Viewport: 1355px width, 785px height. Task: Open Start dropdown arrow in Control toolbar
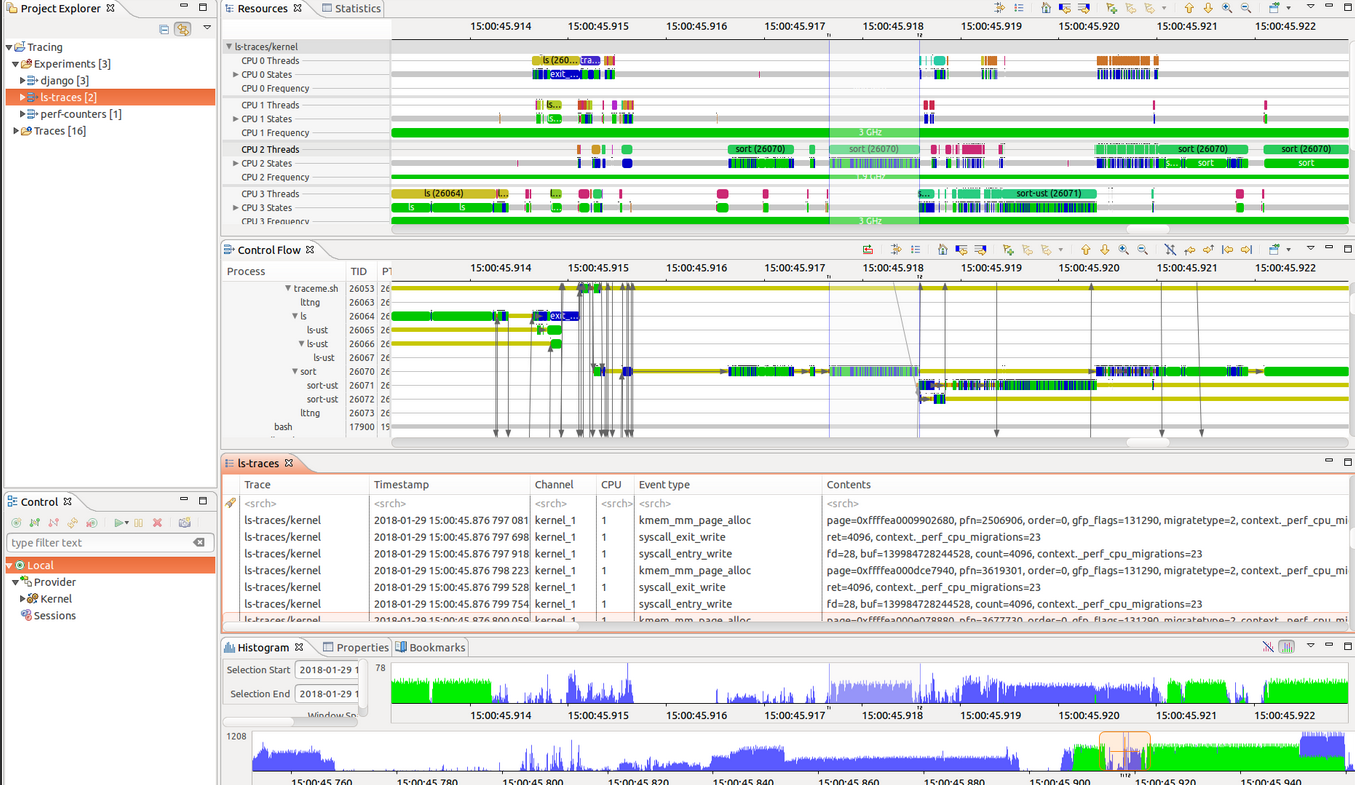pos(127,523)
